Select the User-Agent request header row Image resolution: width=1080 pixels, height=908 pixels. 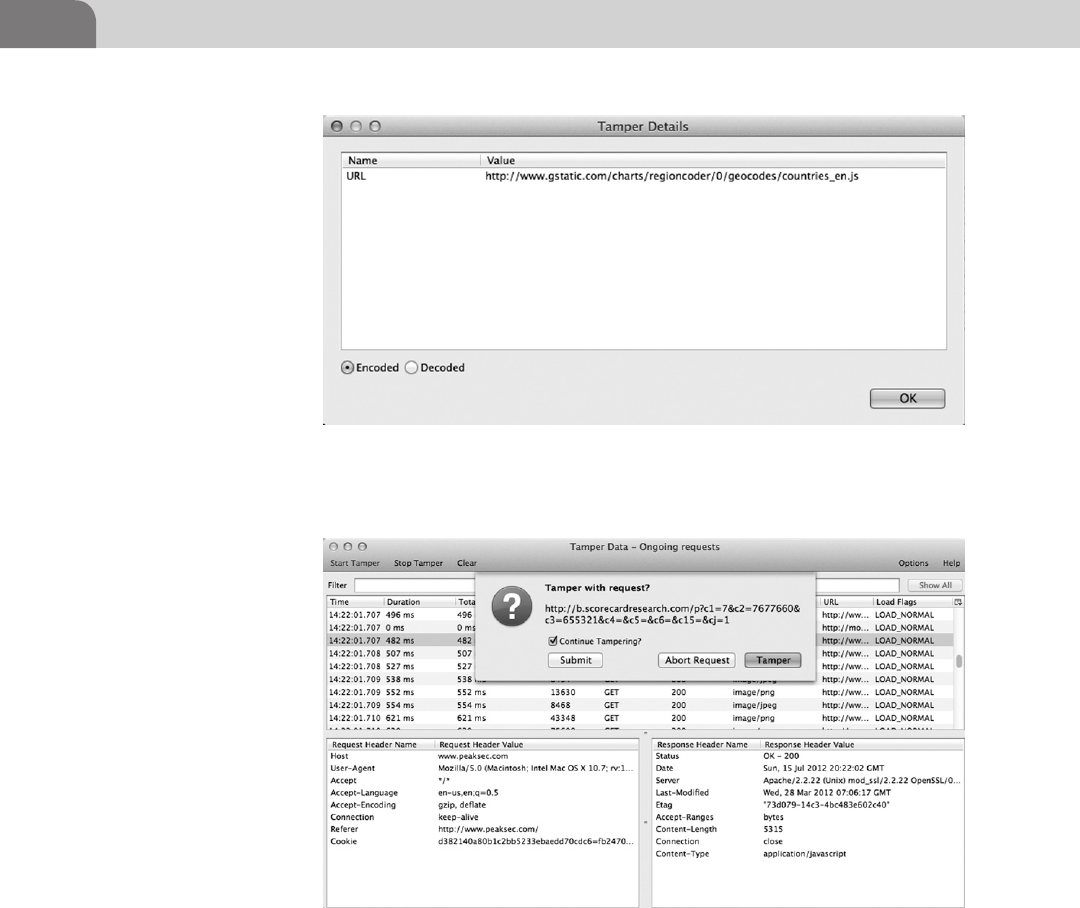coord(482,768)
